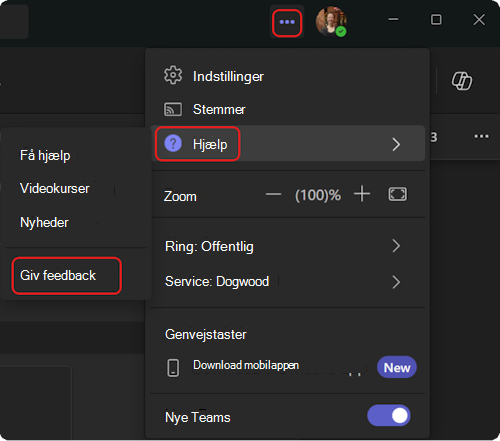The width and height of the screenshot is (500, 441).
Task: Click the profile picture avatar
Action: coord(331,21)
